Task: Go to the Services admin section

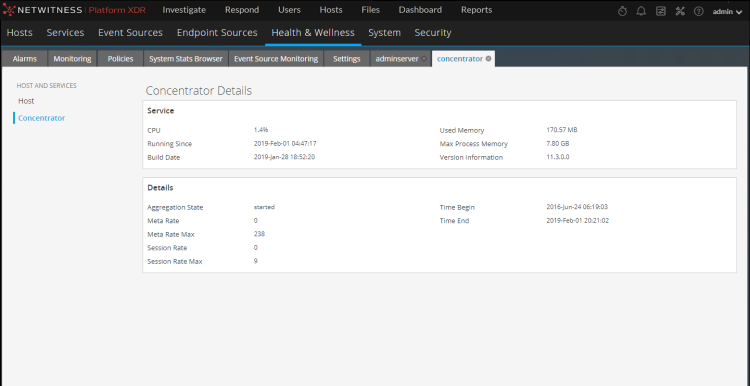Action: [x=66, y=33]
